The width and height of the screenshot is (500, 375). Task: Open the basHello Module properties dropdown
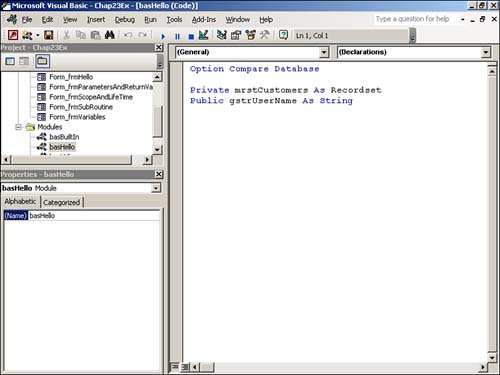(x=156, y=188)
